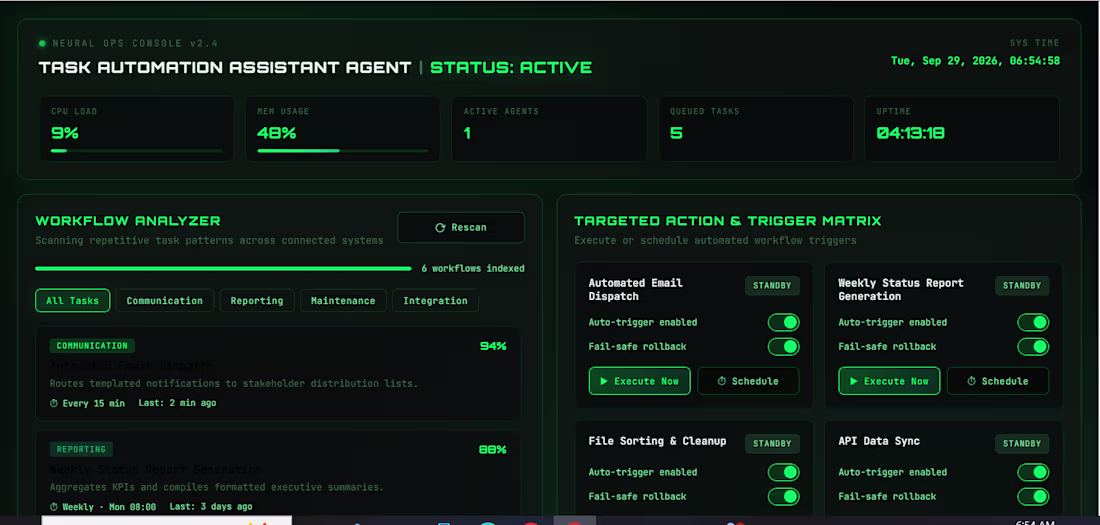Open Schedule for Weekly Status Report Generation
This screenshot has width=1100, height=525.
[998, 381]
